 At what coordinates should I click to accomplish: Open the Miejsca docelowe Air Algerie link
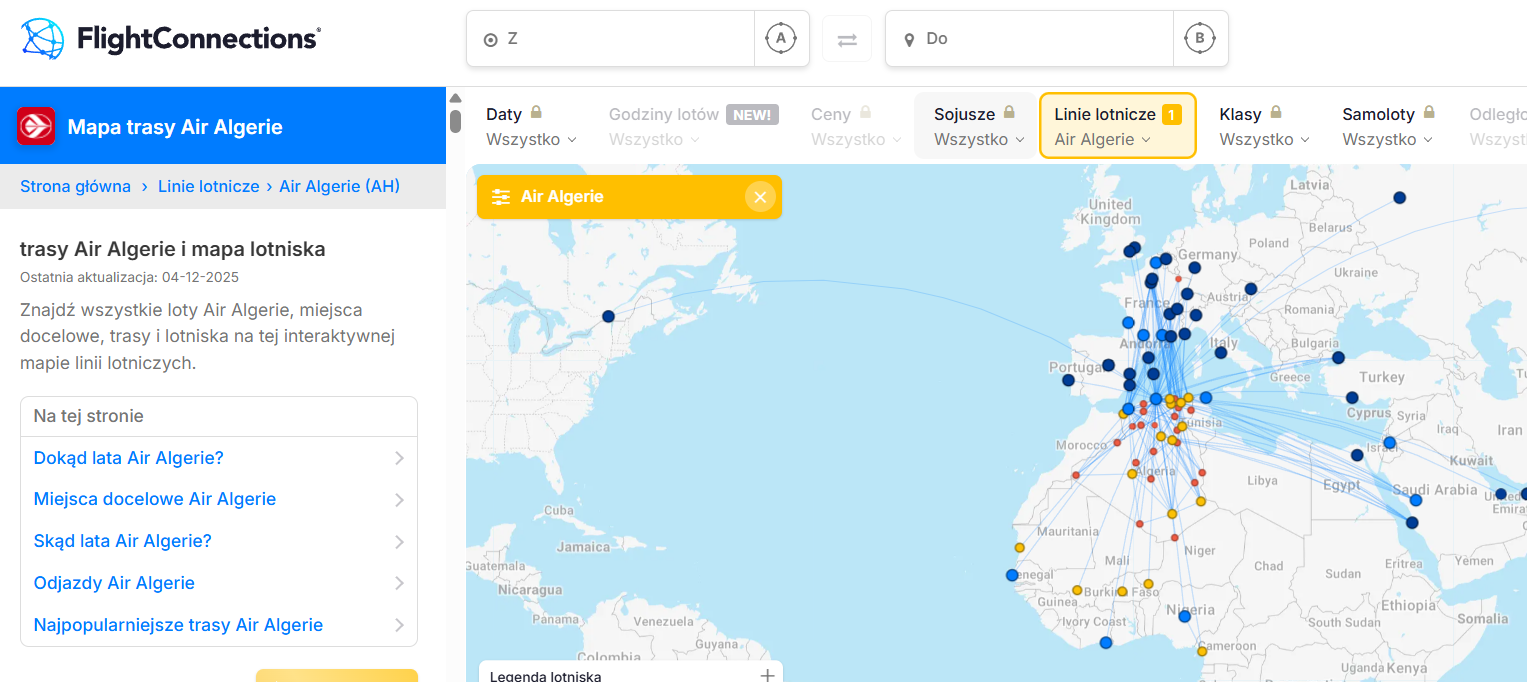[x=155, y=499]
